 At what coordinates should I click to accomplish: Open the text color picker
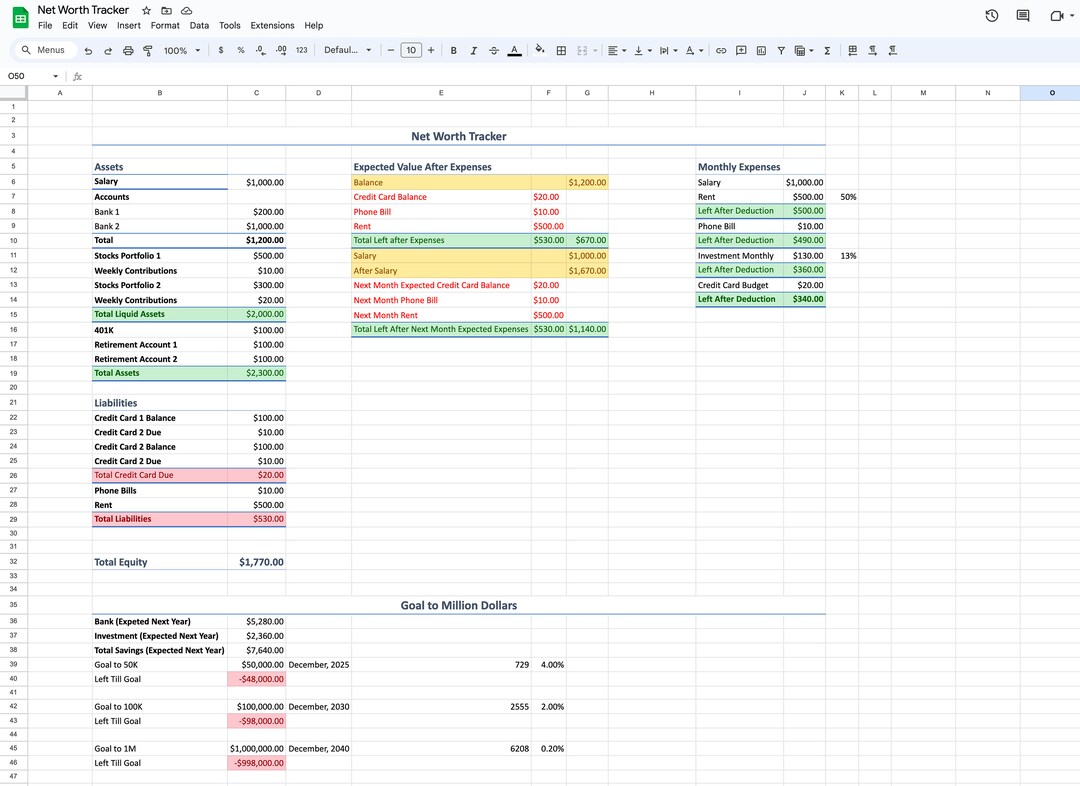515,50
